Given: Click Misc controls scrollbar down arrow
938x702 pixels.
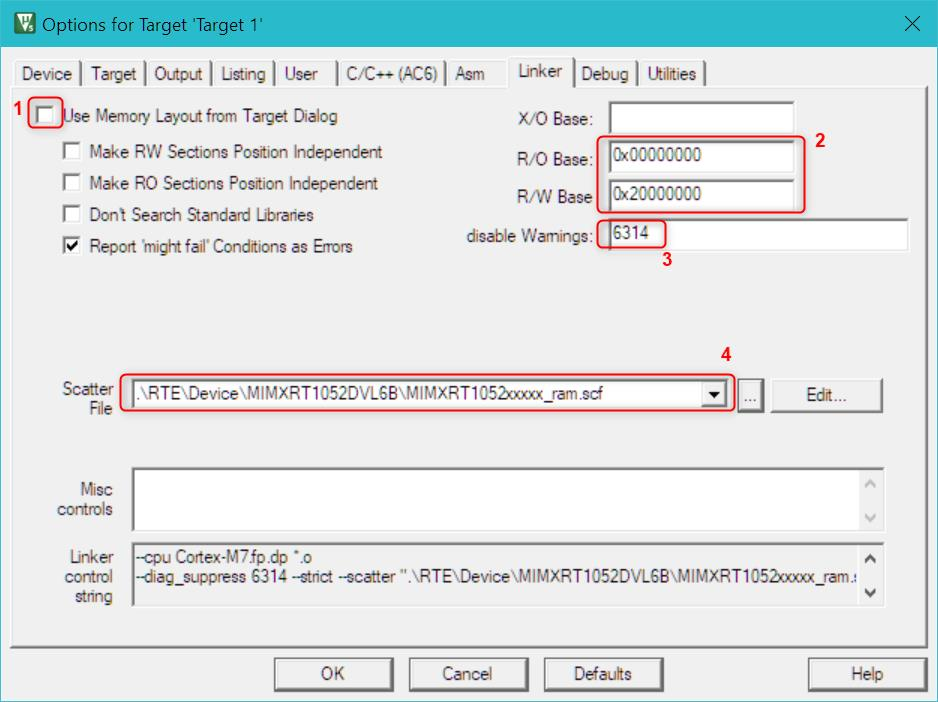Looking at the screenshot, I should (x=870, y=517).
